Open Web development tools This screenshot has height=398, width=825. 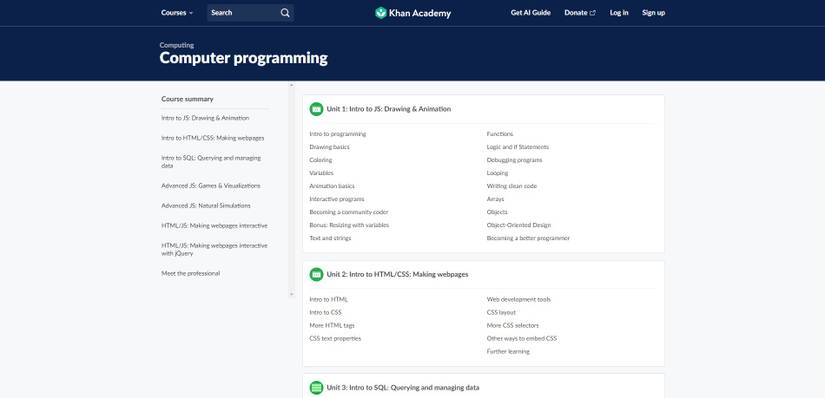[x=519, y=300]
